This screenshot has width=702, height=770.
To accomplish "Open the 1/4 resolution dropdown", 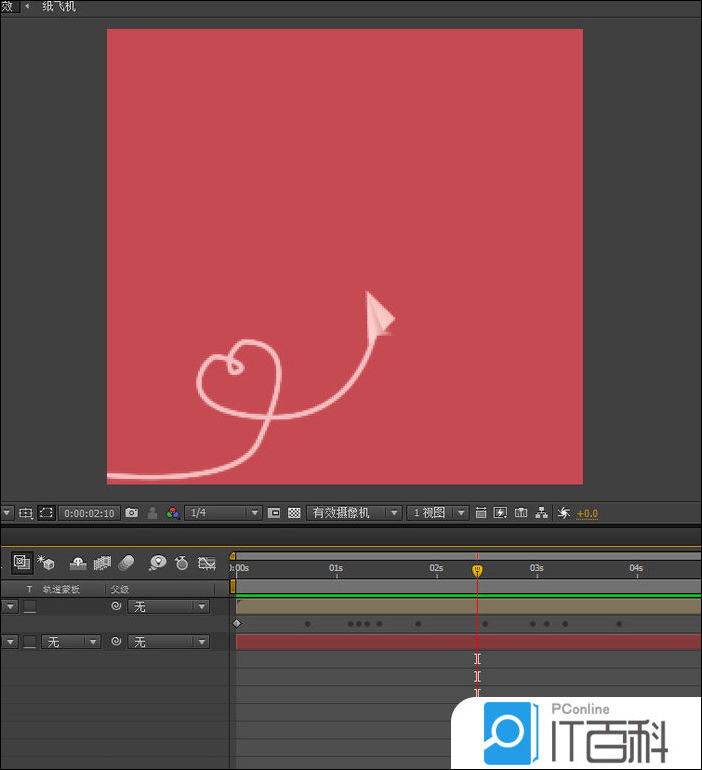I will click(223, 513).
